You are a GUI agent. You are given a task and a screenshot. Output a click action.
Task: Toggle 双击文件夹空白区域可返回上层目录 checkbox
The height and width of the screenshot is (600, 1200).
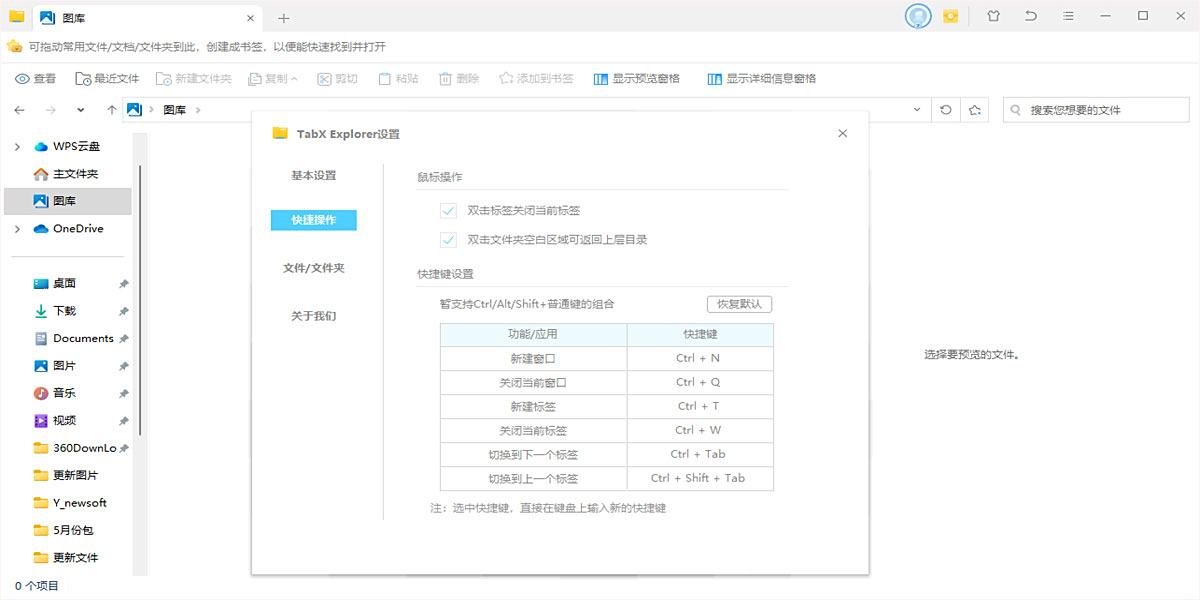point(448,240)
